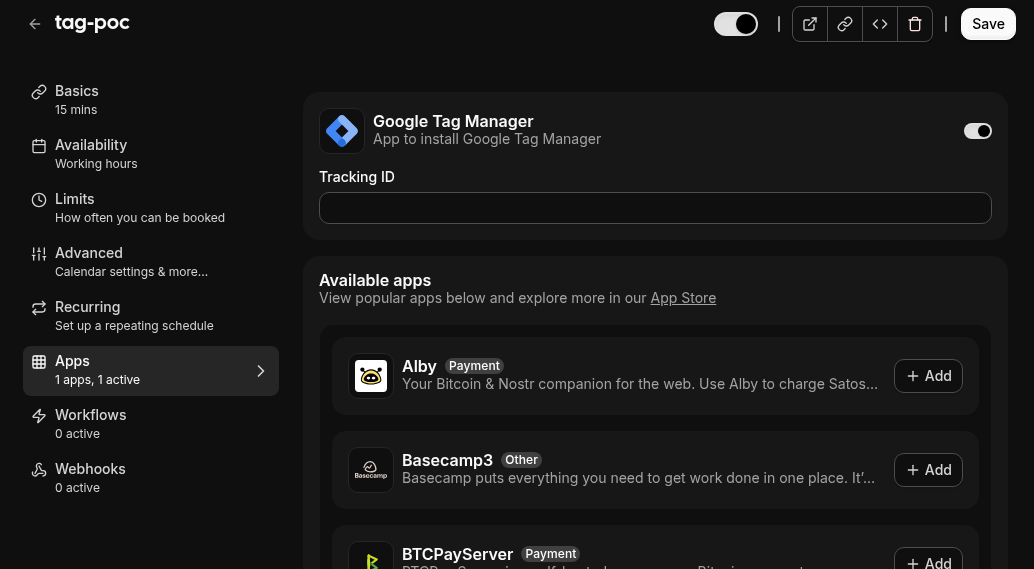The width and height of the screenshot is (1034, 569).
Task: Focus the Tracking ID input field
Action: pyautogui.click(x=655, y=208)
